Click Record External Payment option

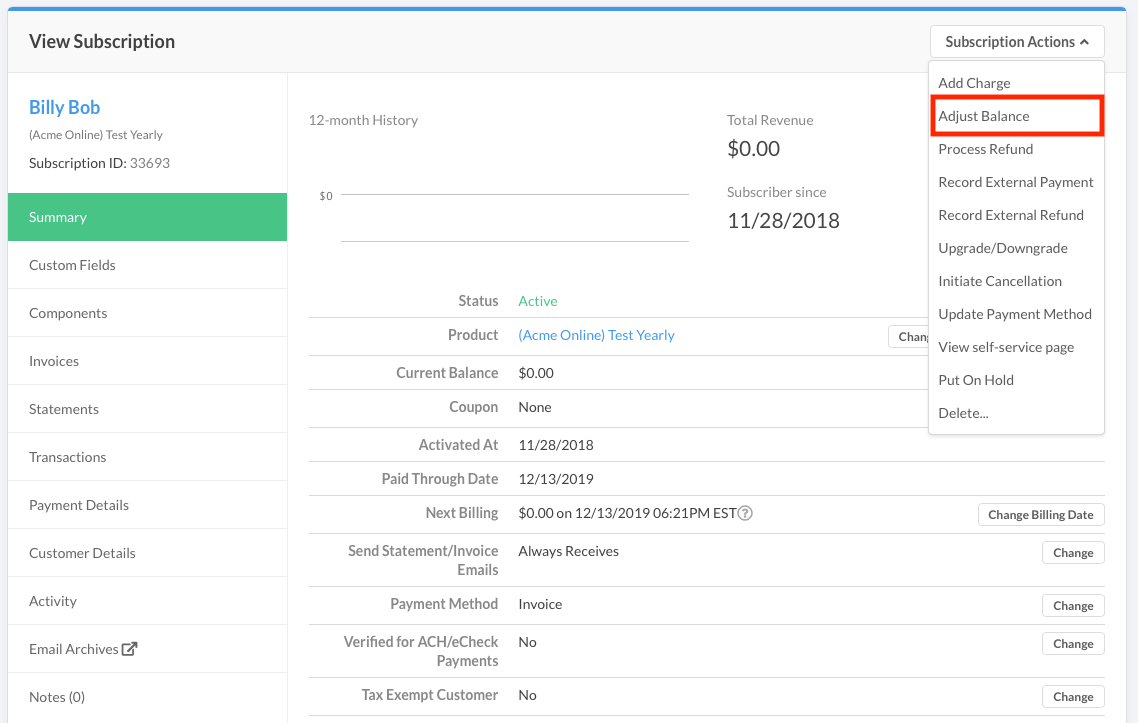pos(1015,182)
